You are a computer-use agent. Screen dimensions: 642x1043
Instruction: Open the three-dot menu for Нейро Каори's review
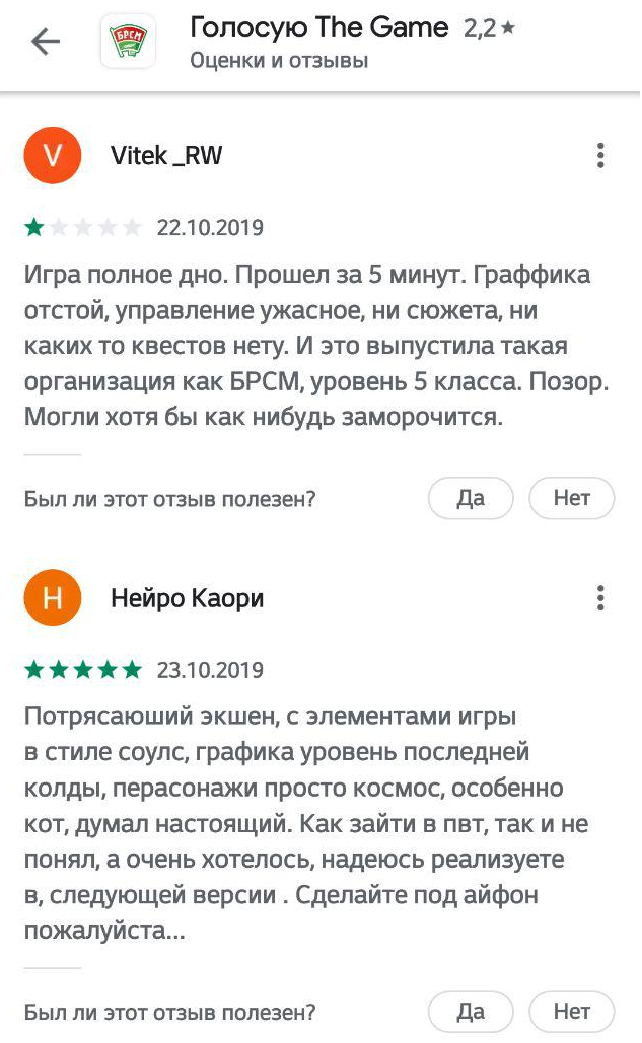[x=600, y=598]
